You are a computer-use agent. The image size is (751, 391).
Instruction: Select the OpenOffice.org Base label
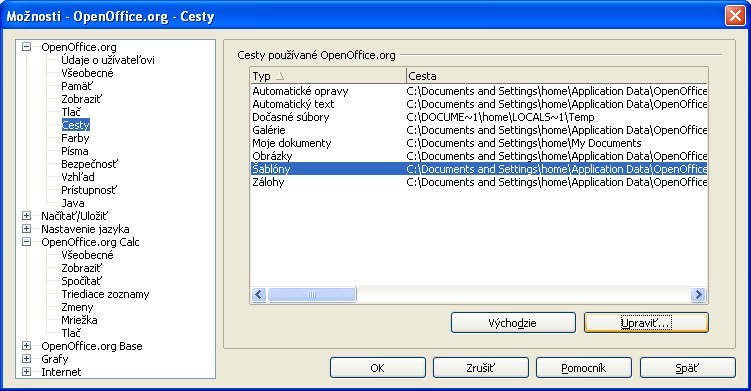point(91,346)
